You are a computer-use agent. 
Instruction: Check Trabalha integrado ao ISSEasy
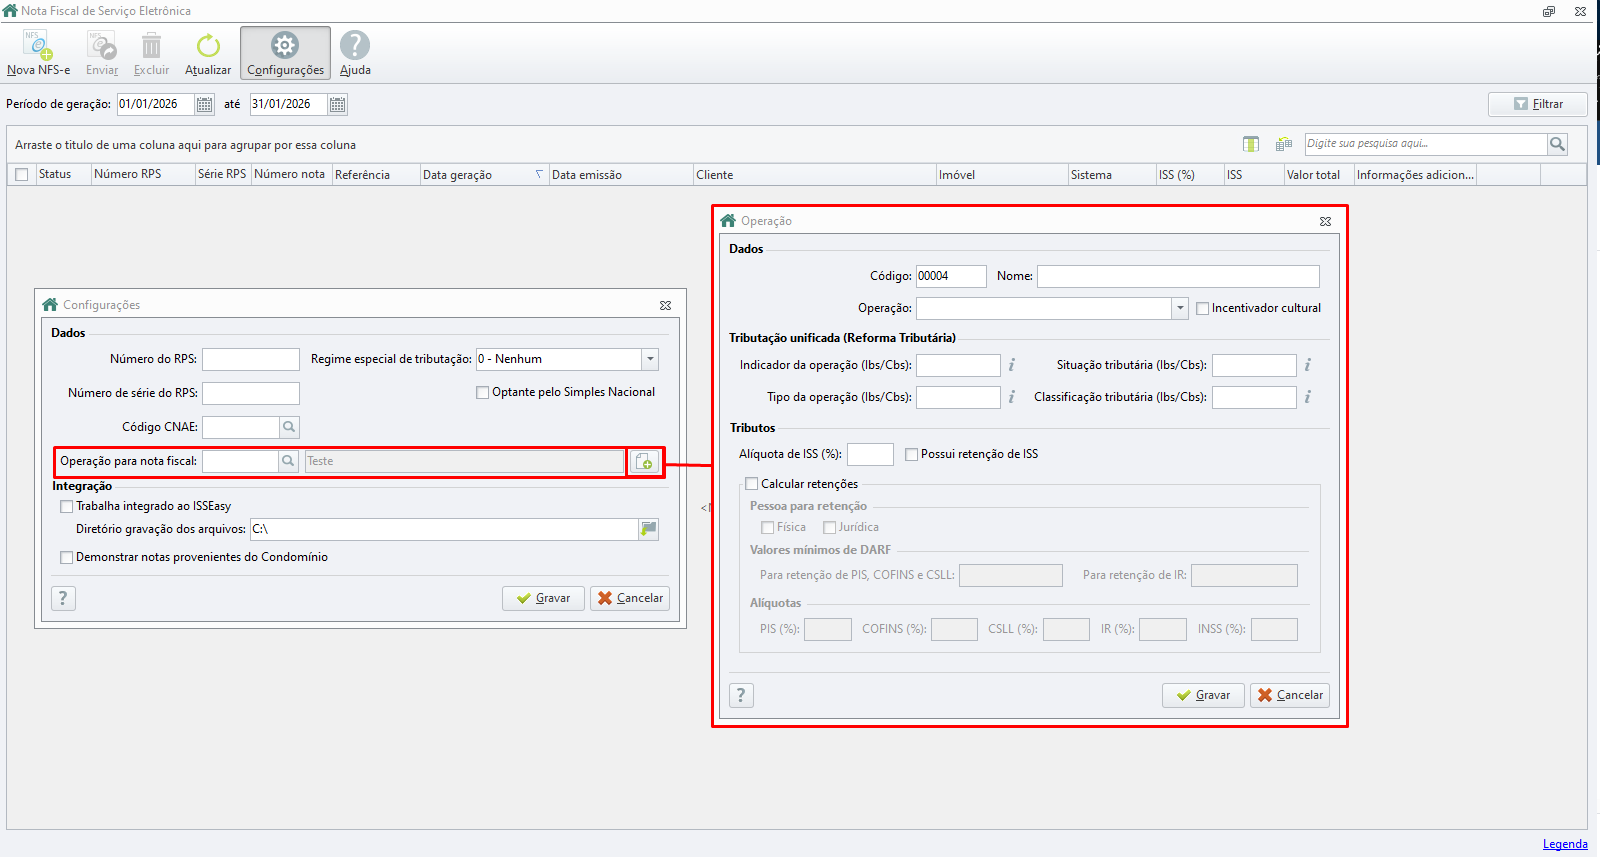[67, 506]
